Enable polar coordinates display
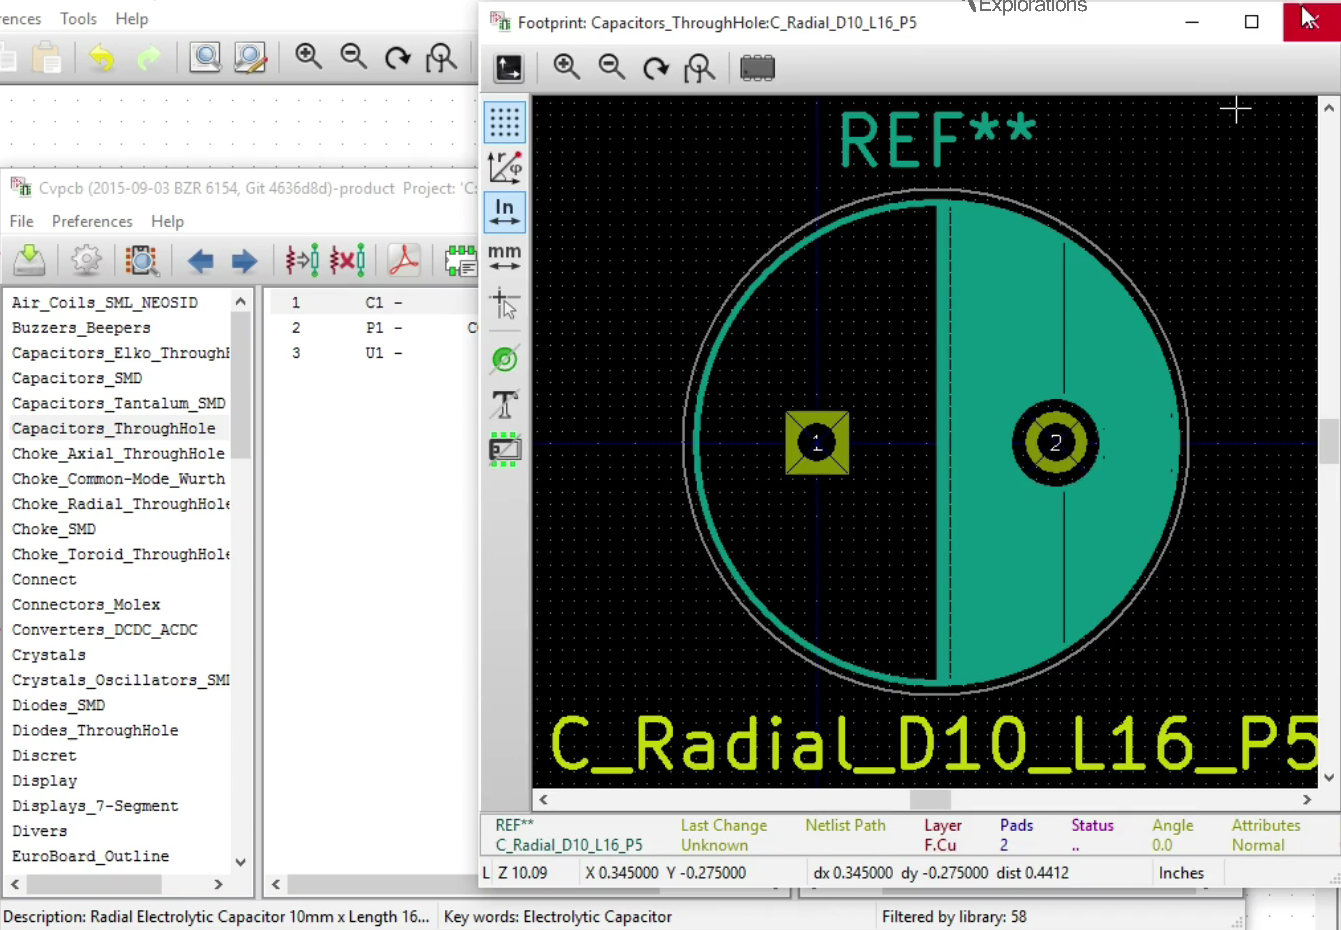1341x930 pixels. point(504,167)
